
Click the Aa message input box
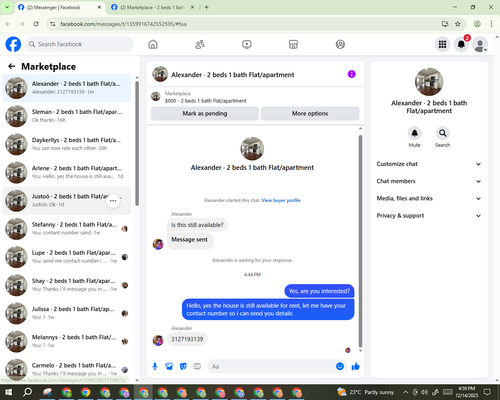tap(272, 367)
